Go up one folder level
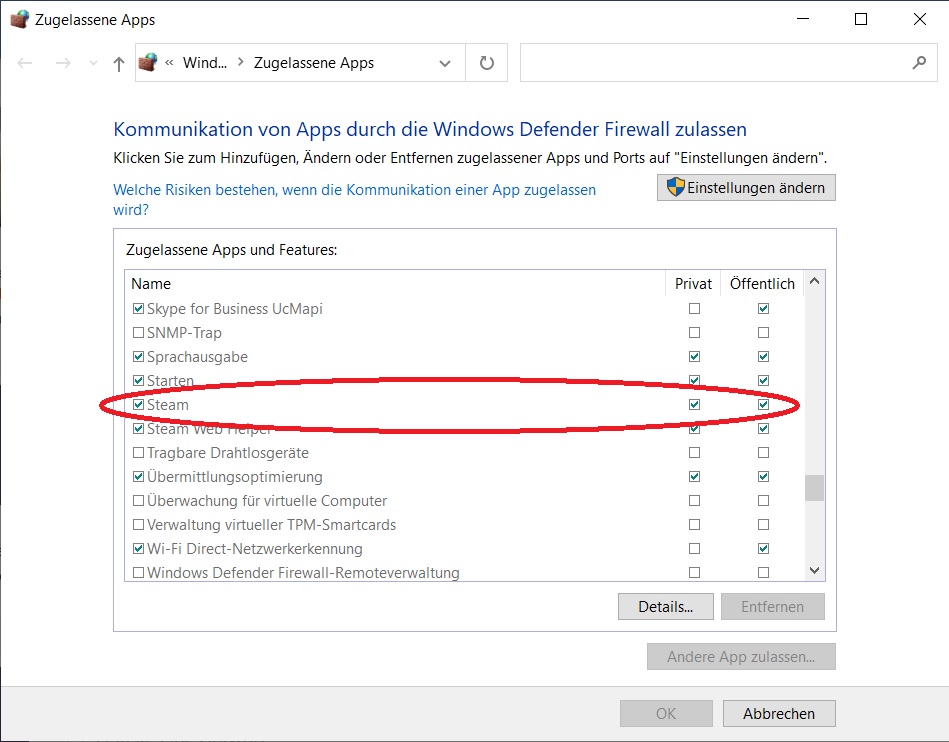The width and height of the screenshot is (949, 742). [x=119, y=63]
